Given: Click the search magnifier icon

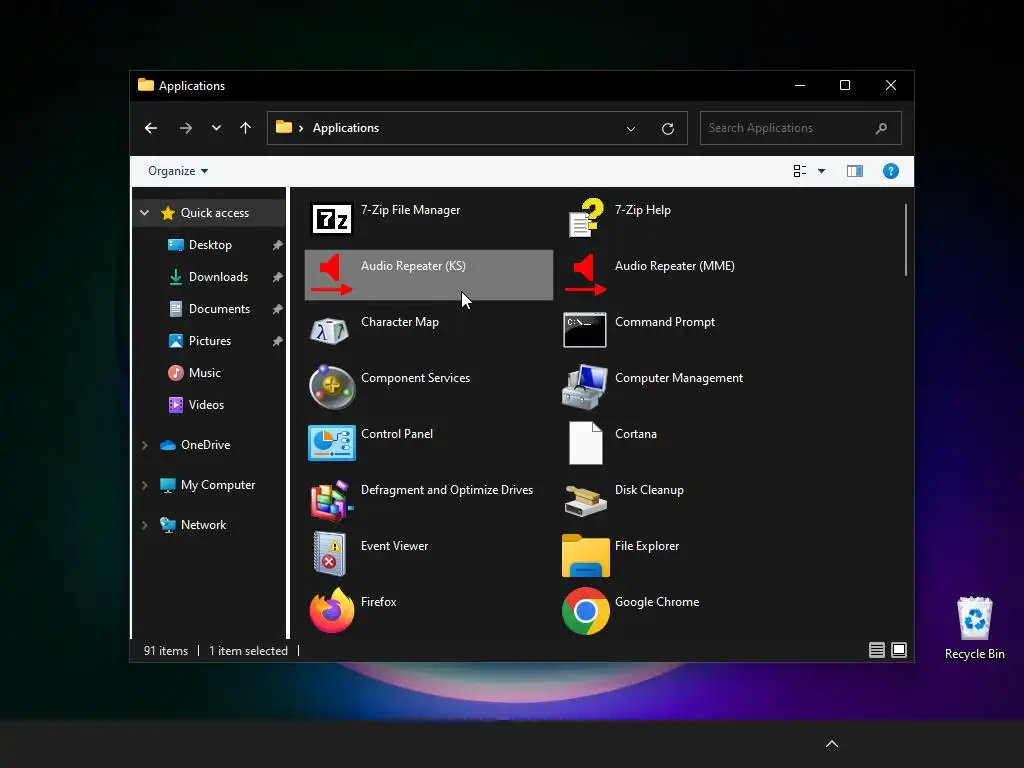Looking at the screenshot, I should coord(881,128).
